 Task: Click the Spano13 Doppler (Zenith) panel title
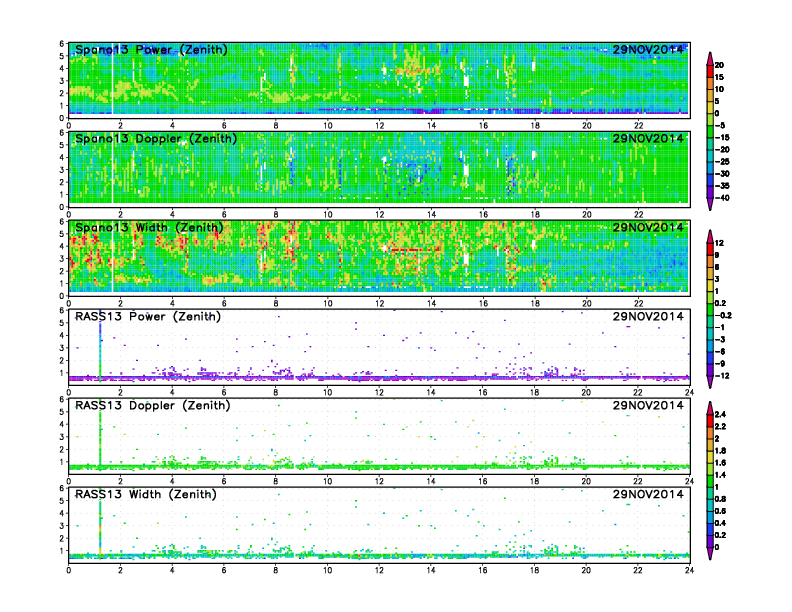pos(155,138)
